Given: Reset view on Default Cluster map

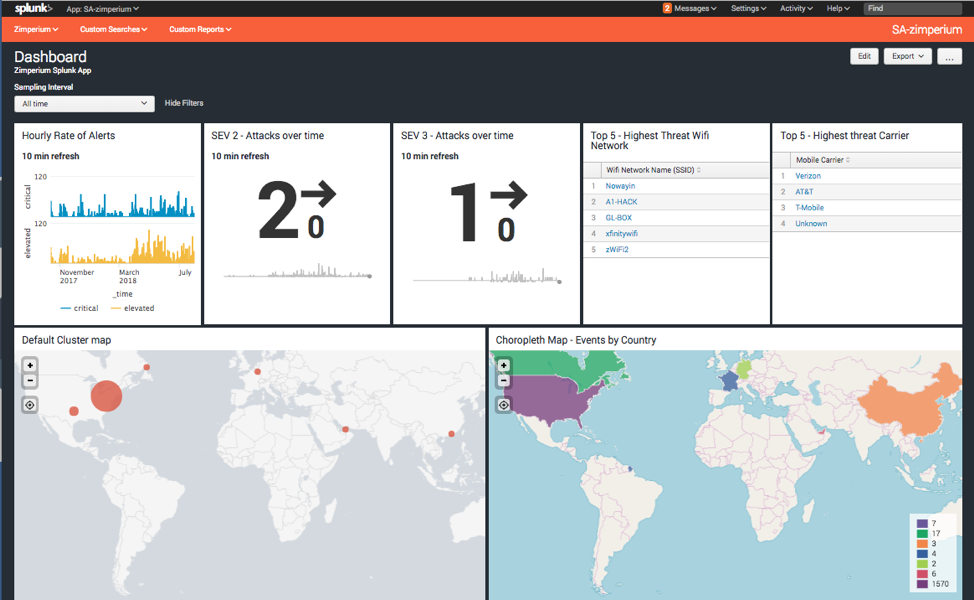Looking at the screenshot, I should pos(30,405).
